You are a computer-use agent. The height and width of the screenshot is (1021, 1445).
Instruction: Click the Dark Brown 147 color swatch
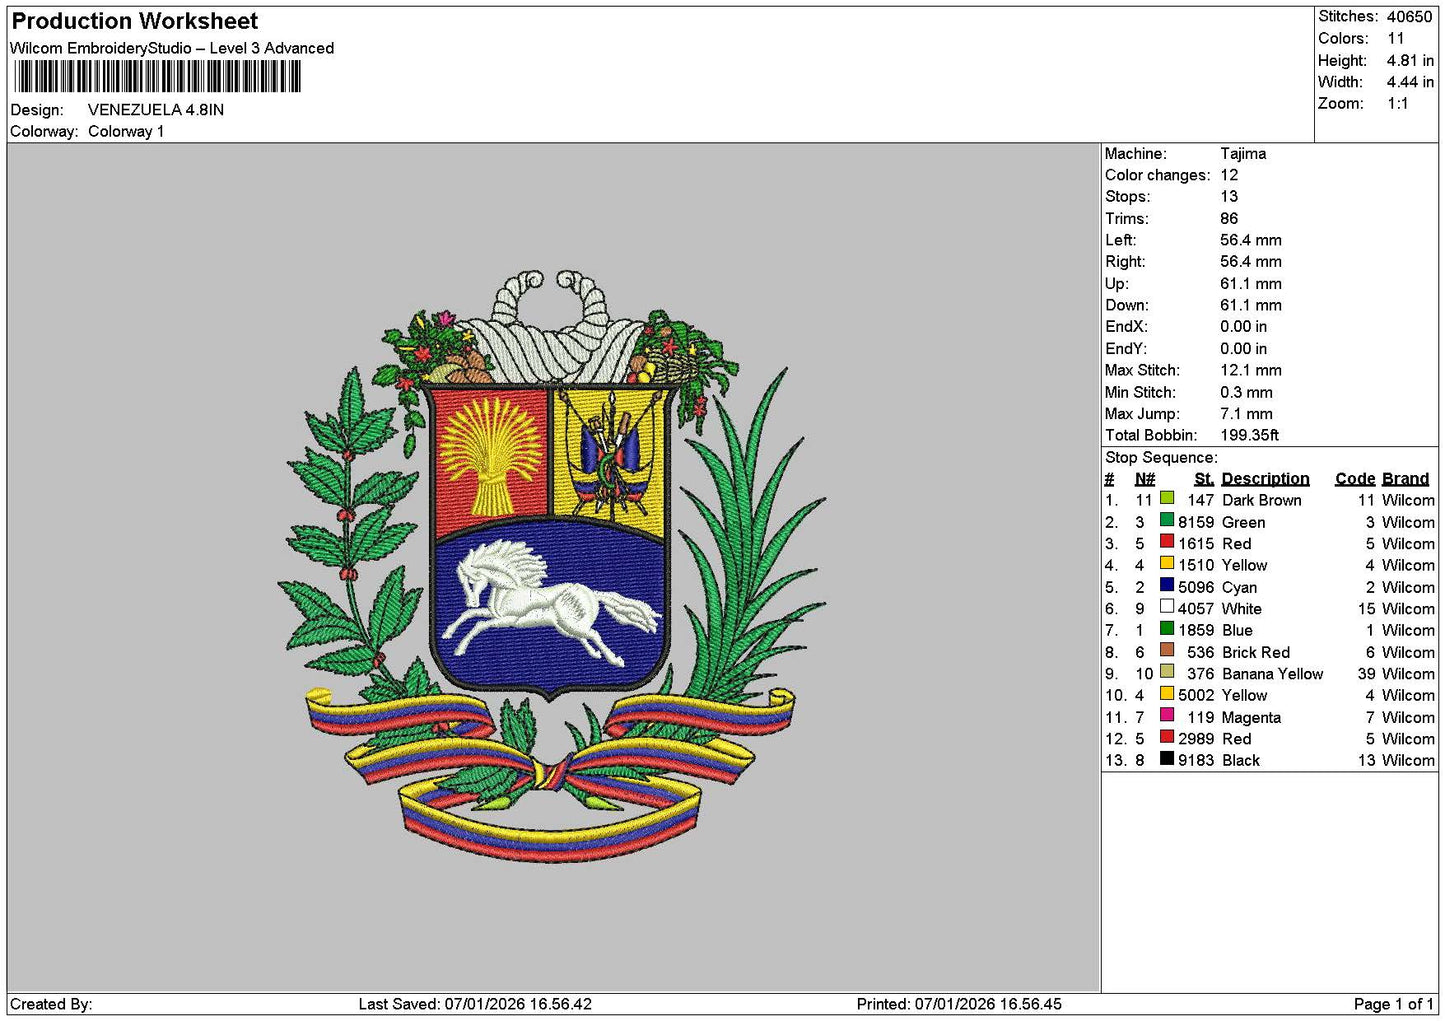(1167, 498)
